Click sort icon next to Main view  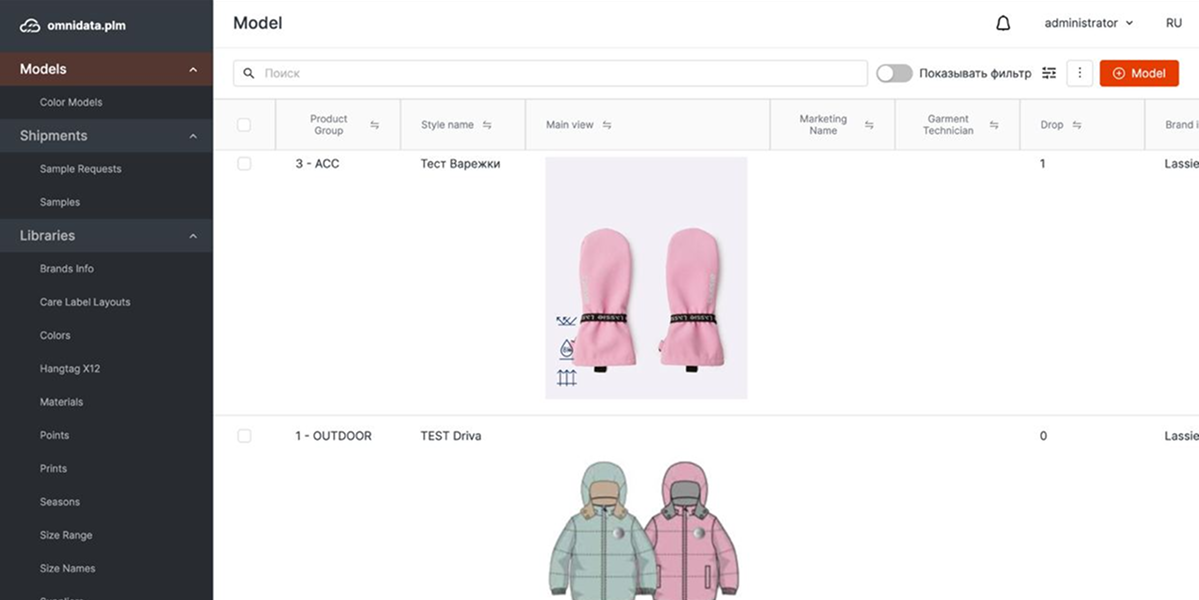coord(607,125)
